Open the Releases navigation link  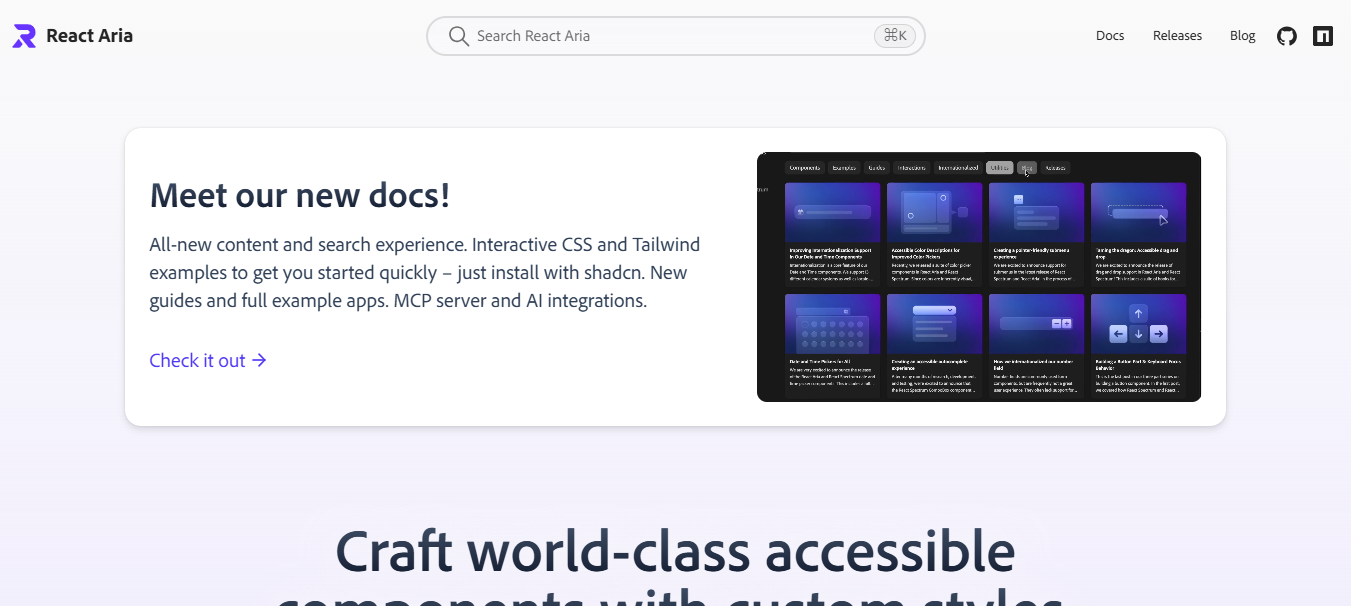pyautogui.click(x=1177, y=36)
